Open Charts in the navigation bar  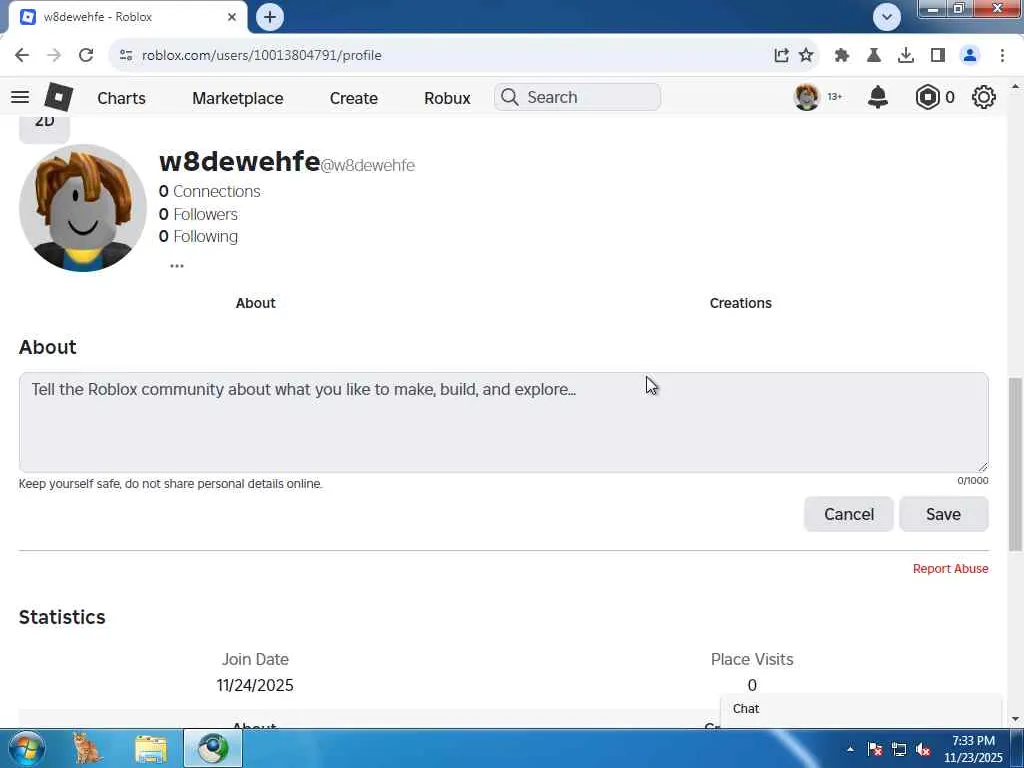(121, 98)
